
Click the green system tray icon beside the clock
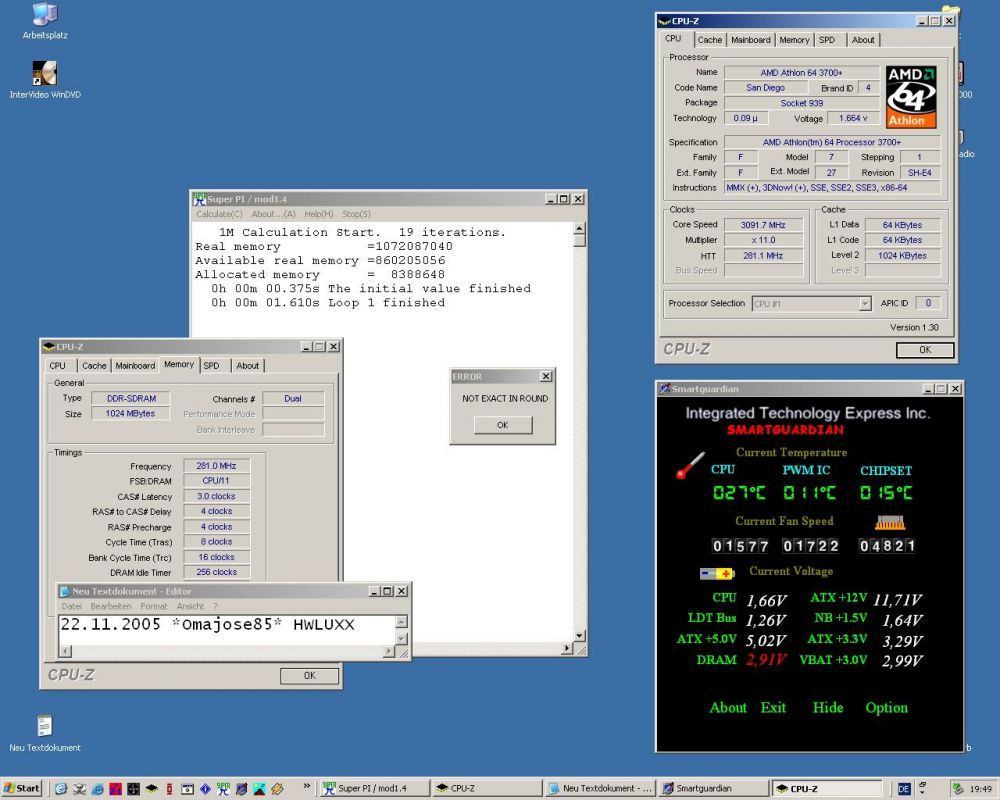coord(957,789)
